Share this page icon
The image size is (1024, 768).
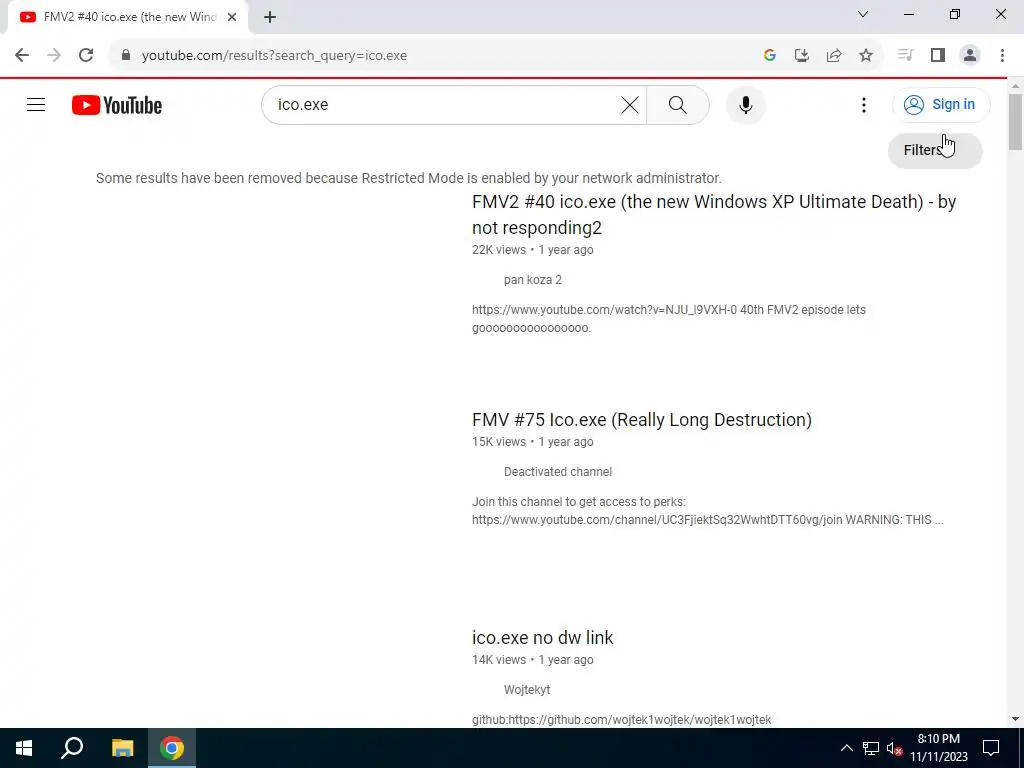coord(833,56)
